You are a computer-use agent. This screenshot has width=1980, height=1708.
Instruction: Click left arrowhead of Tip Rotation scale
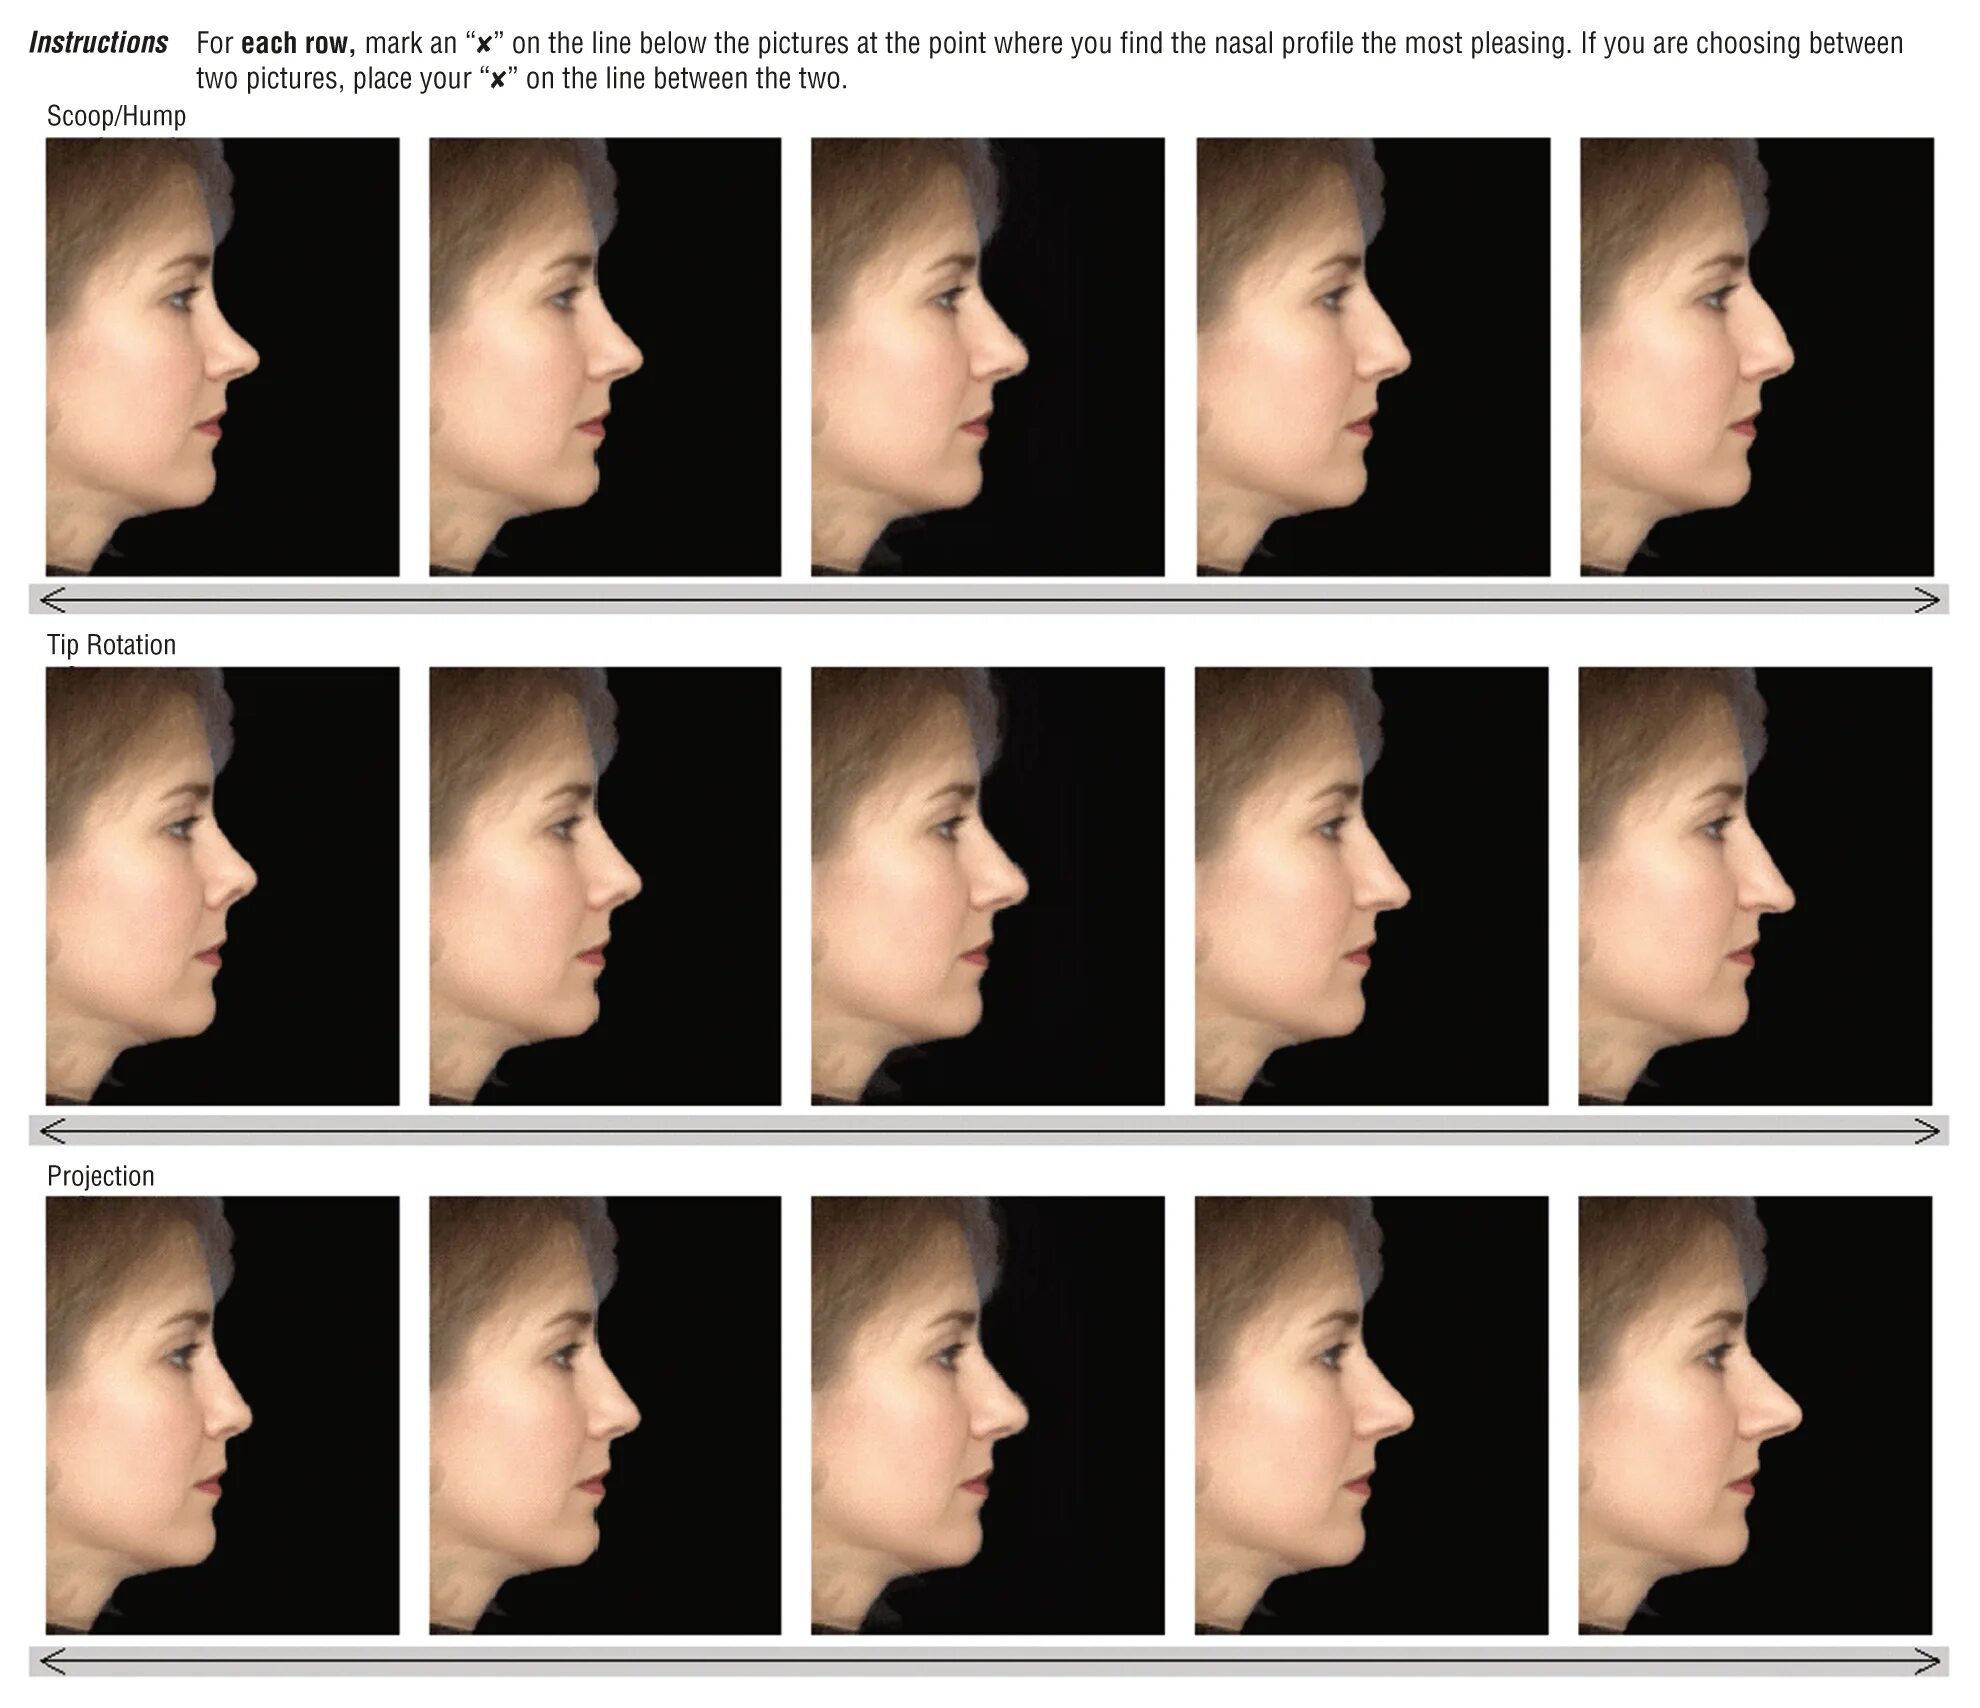coord(50,1131)
